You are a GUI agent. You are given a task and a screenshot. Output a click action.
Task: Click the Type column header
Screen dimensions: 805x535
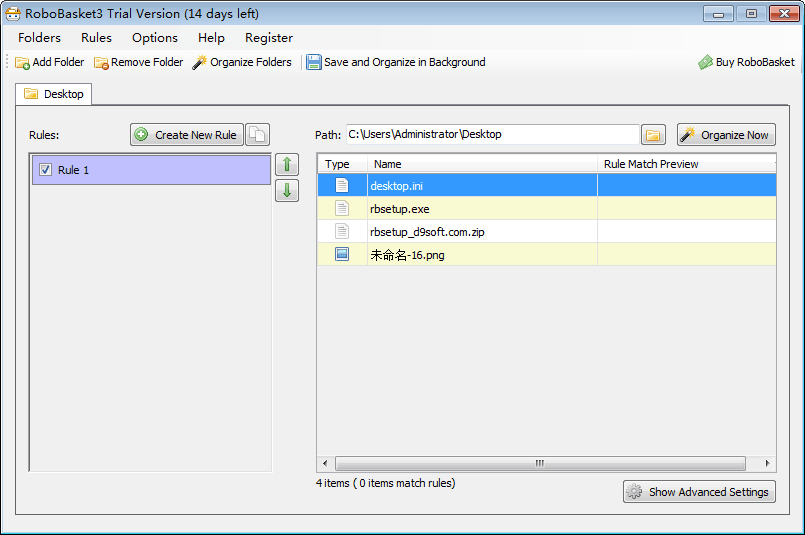342,164
